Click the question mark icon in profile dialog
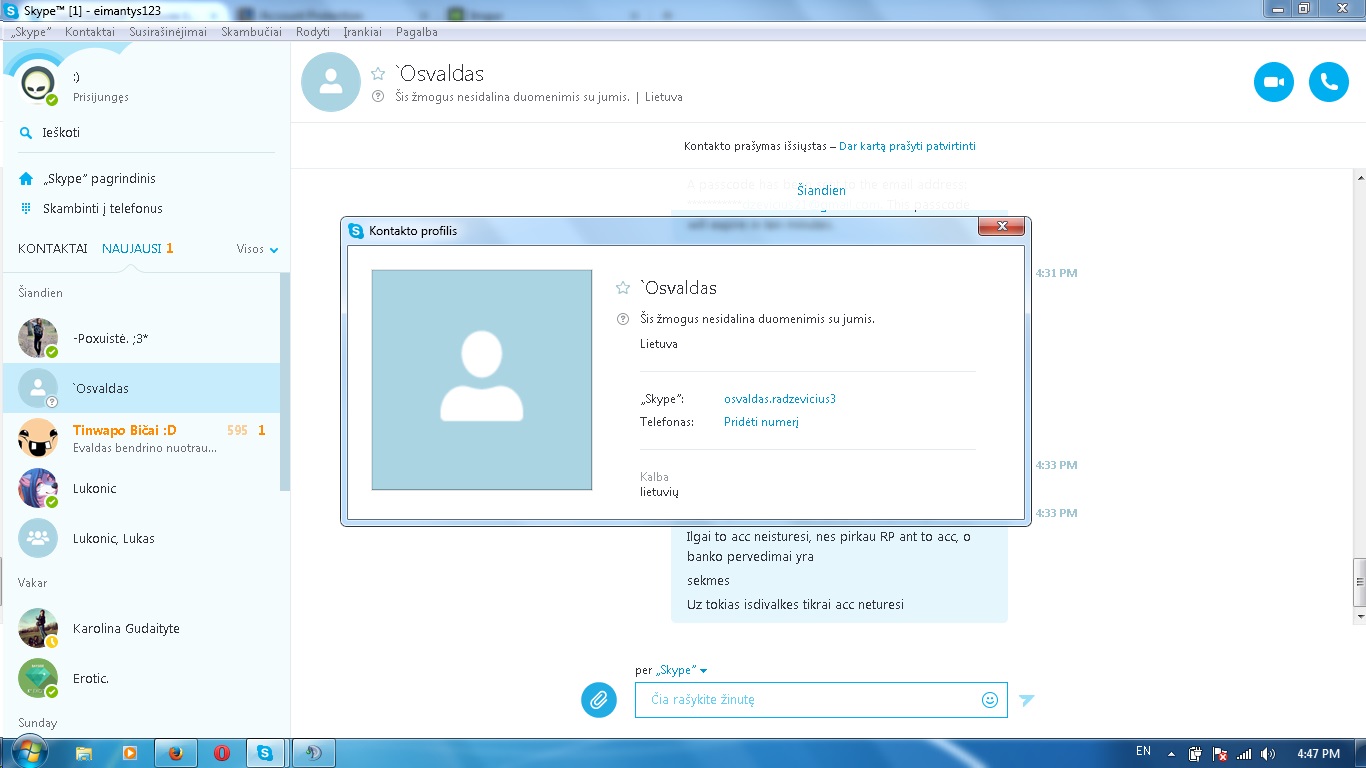The height and width of the screenshot is (768, 1366). click(623, 319)
